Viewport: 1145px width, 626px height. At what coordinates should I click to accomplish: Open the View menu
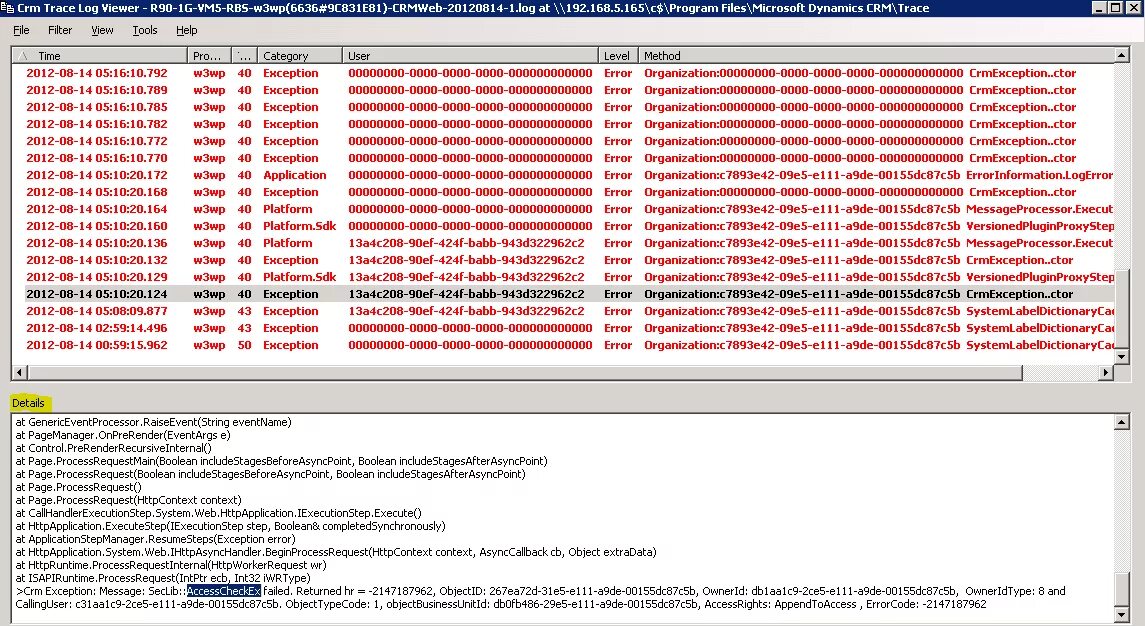click(102, 30)
